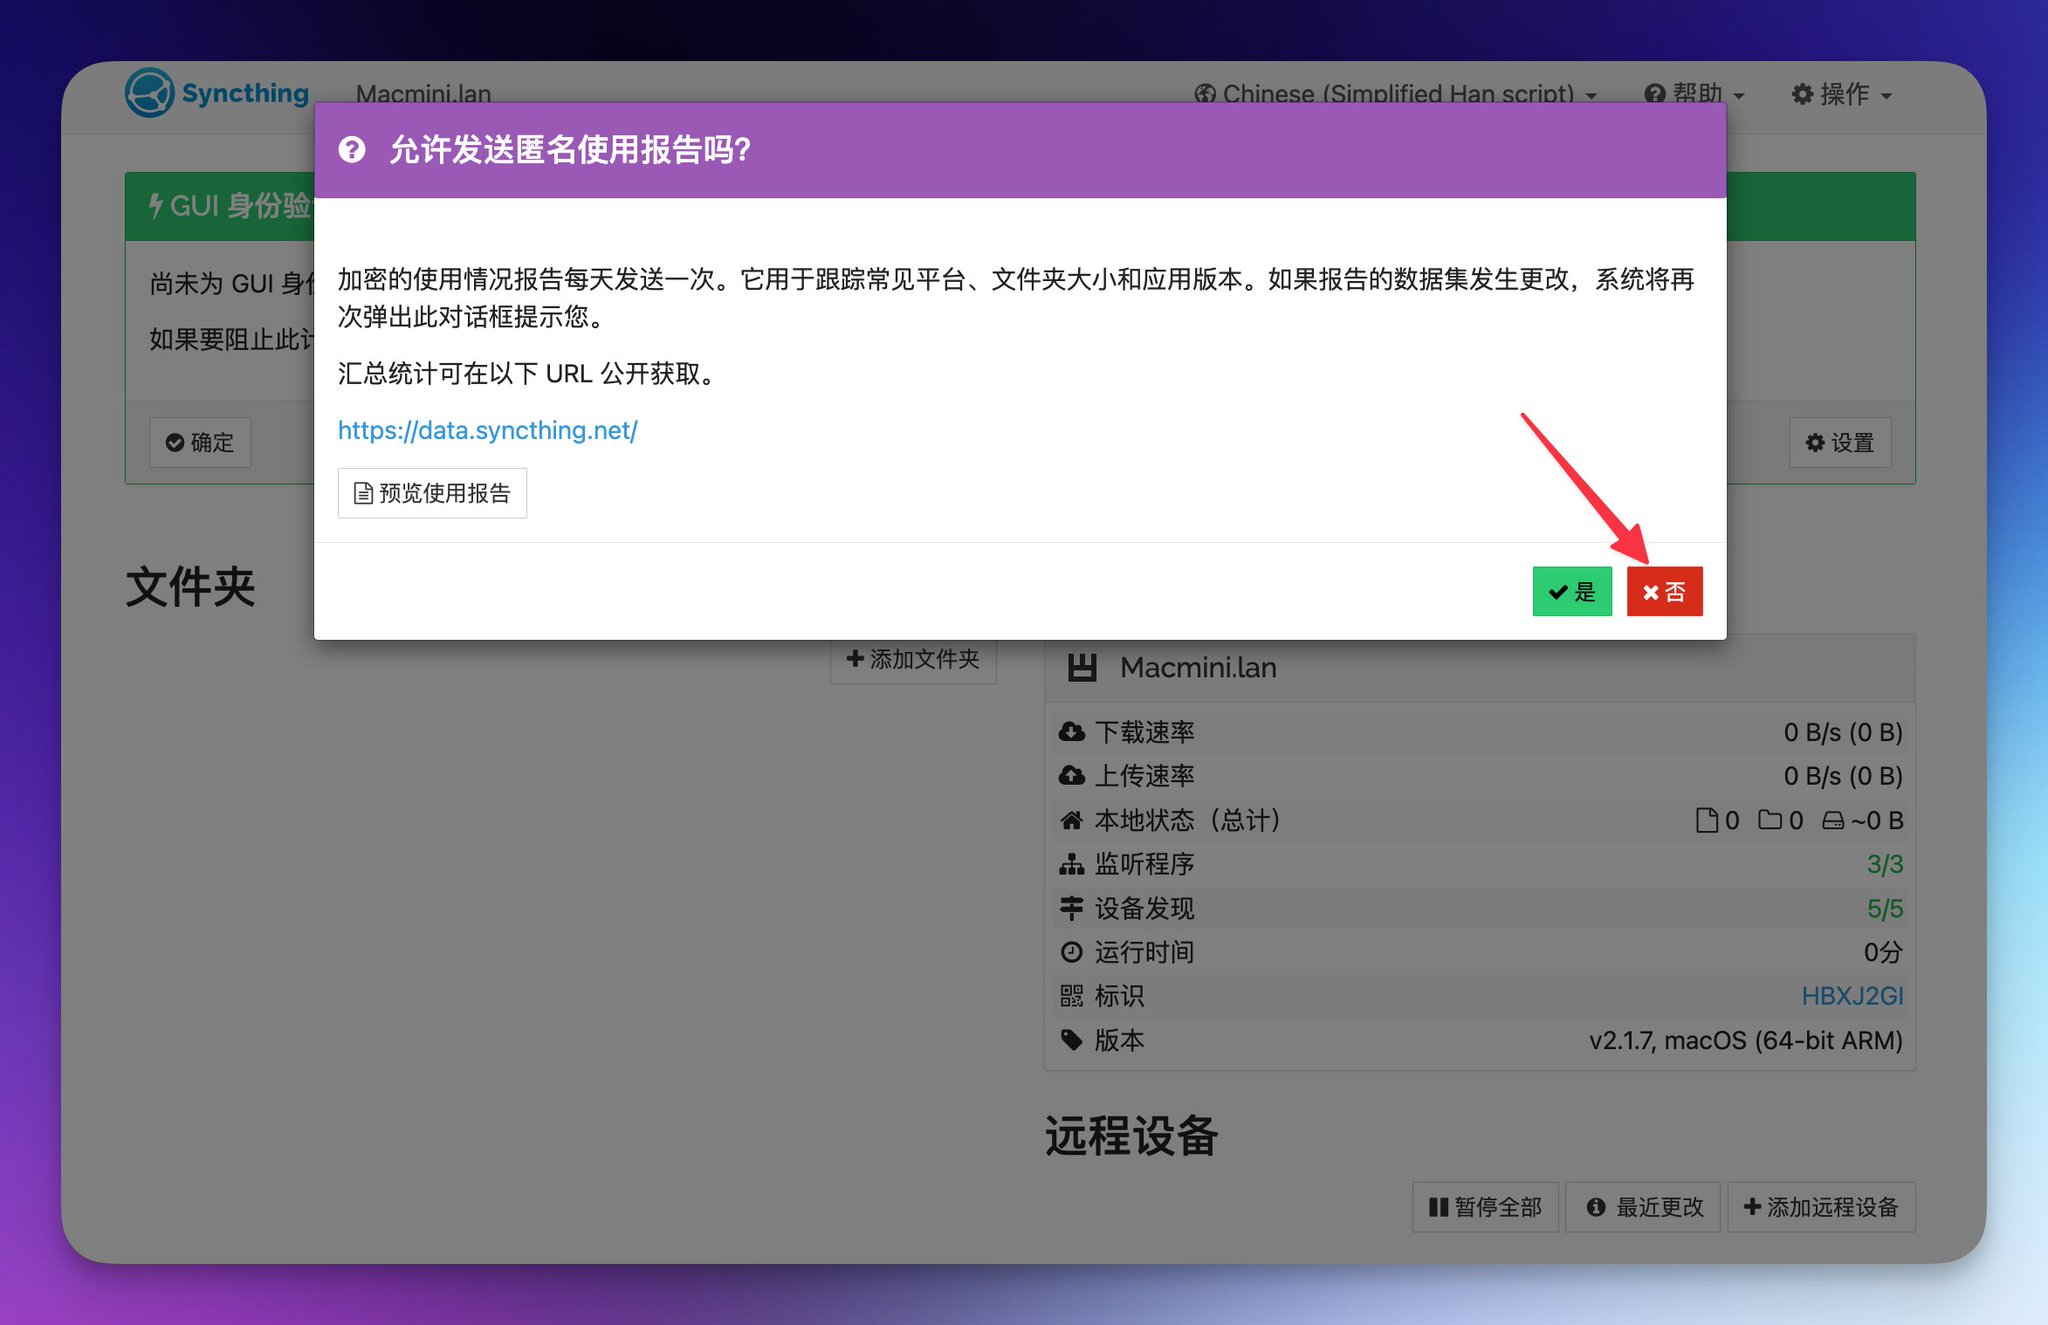Click the 0分 uptime value
The height and width of the screenshot is (1325, 2048).
(1882, 952)
